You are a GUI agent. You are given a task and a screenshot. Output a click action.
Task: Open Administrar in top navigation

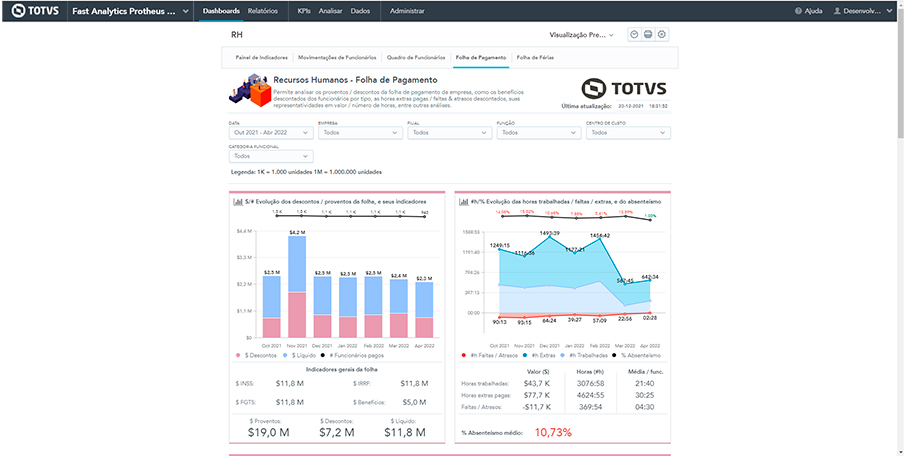tap(407, 11)
